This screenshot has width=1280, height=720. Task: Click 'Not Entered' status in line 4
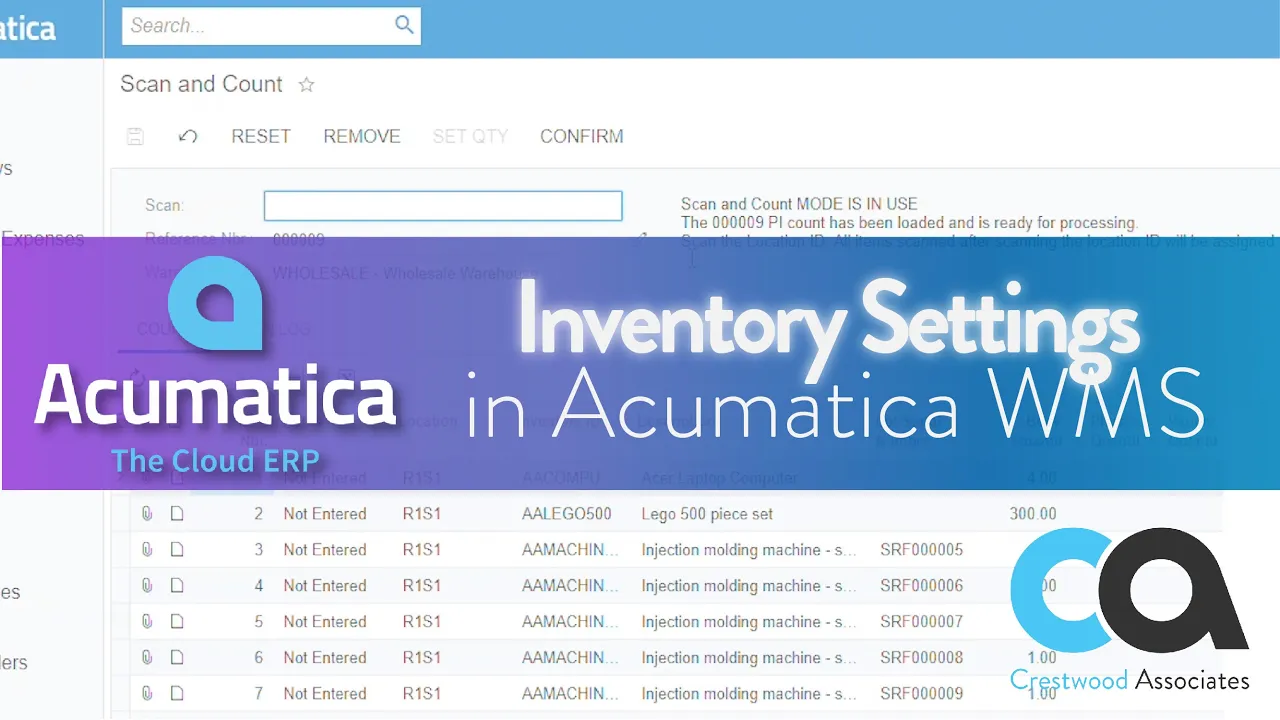click(x=325, y=586)
